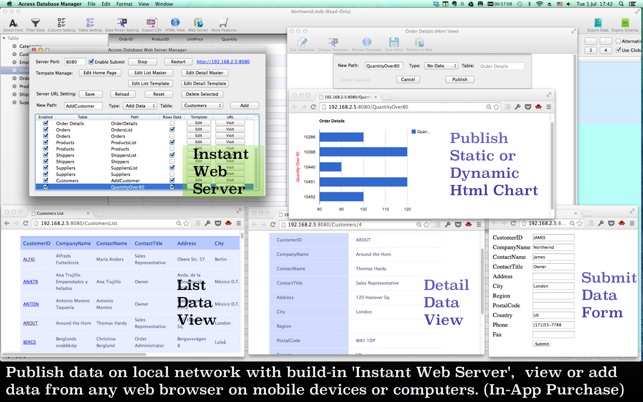Open the No Data type dropdown
The width and height of the screenshot is (643, 402).
439,65
